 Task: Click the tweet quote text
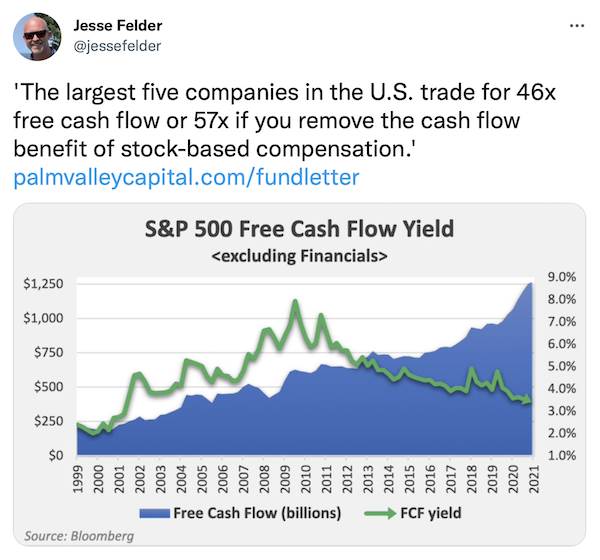tap(285, 120)
